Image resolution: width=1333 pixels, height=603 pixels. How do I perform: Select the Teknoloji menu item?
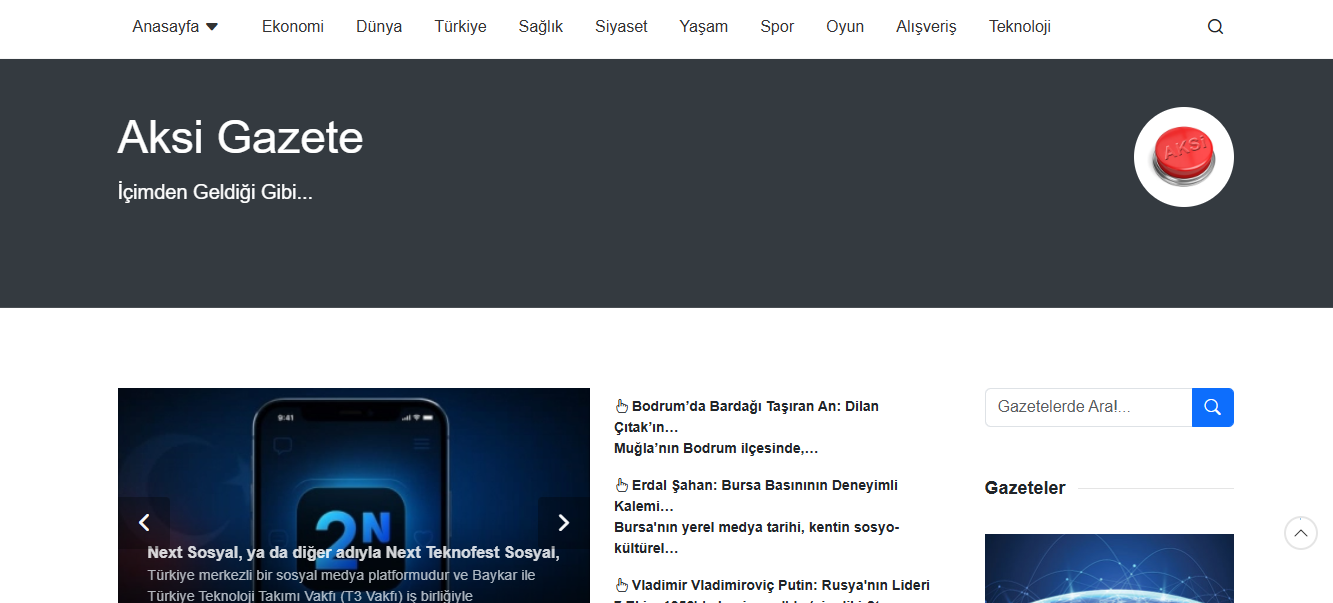click(1019, 27)
